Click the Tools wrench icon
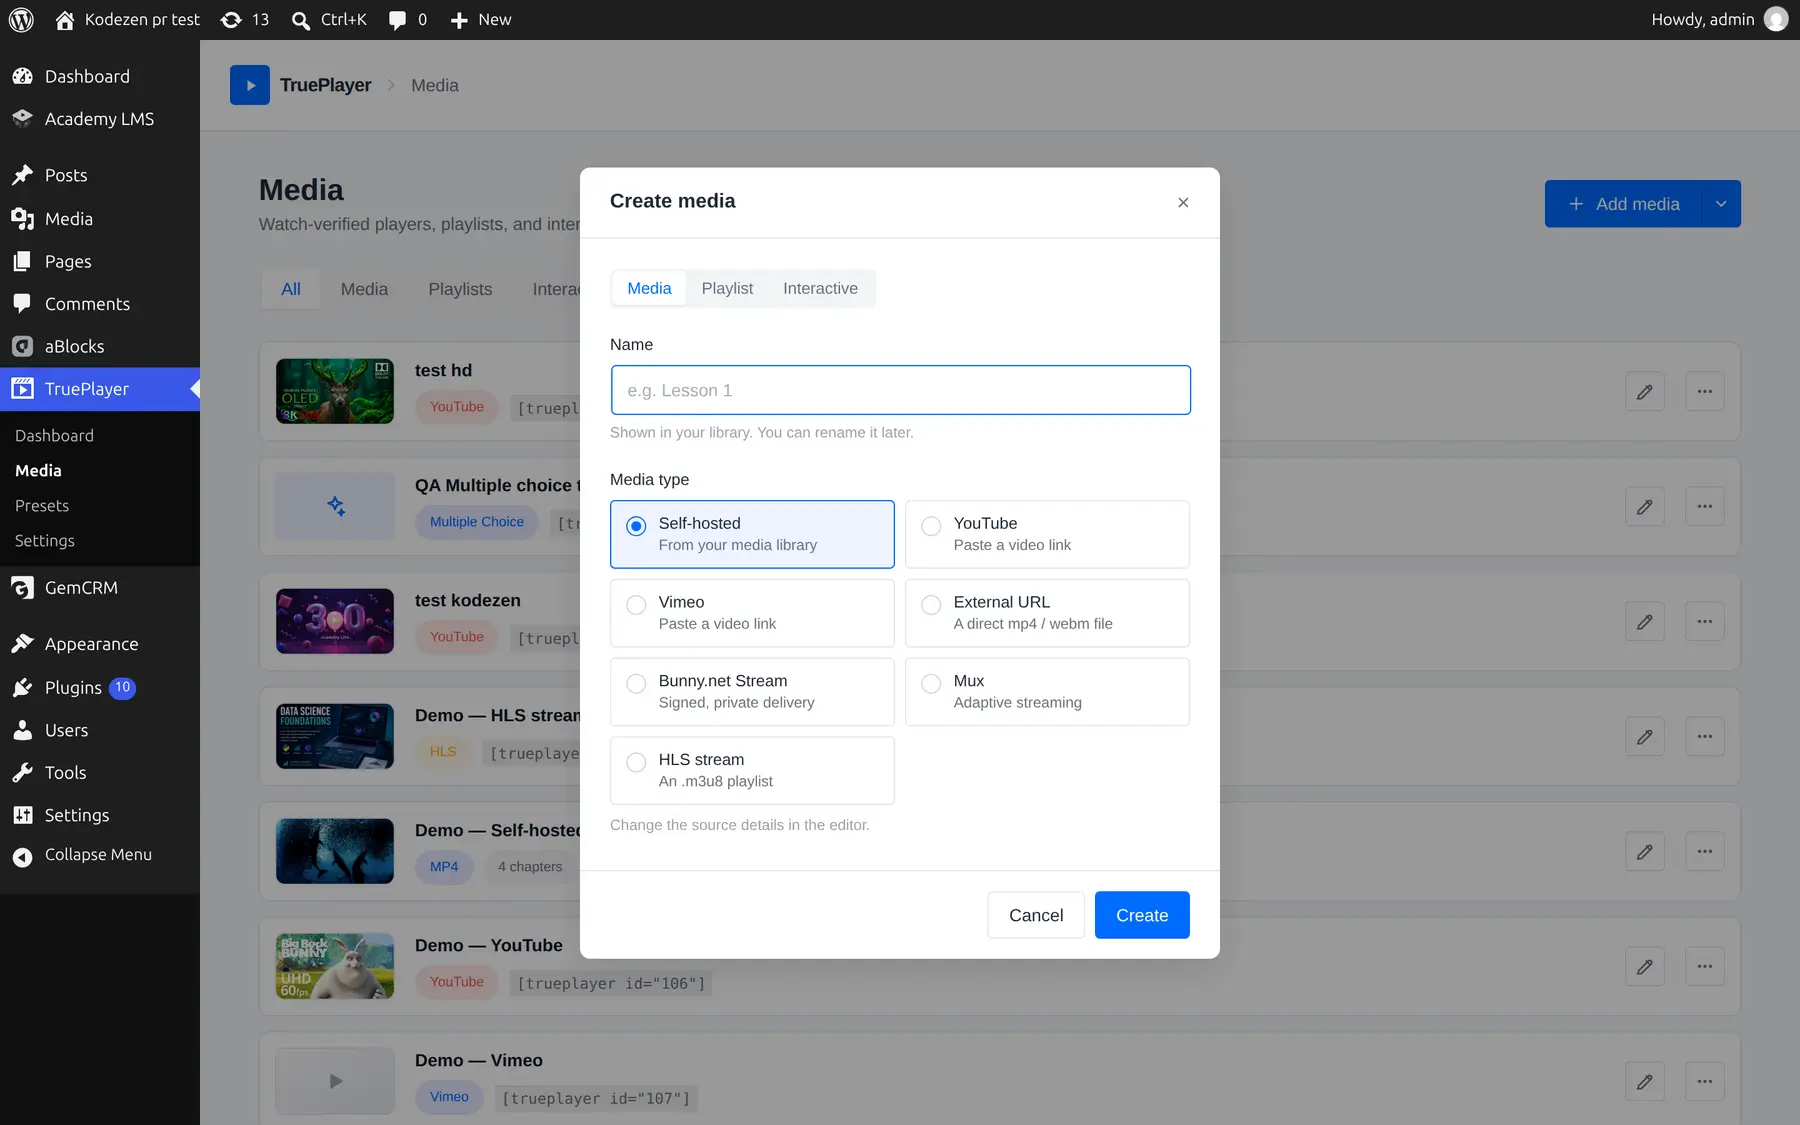 pos(22,772)
